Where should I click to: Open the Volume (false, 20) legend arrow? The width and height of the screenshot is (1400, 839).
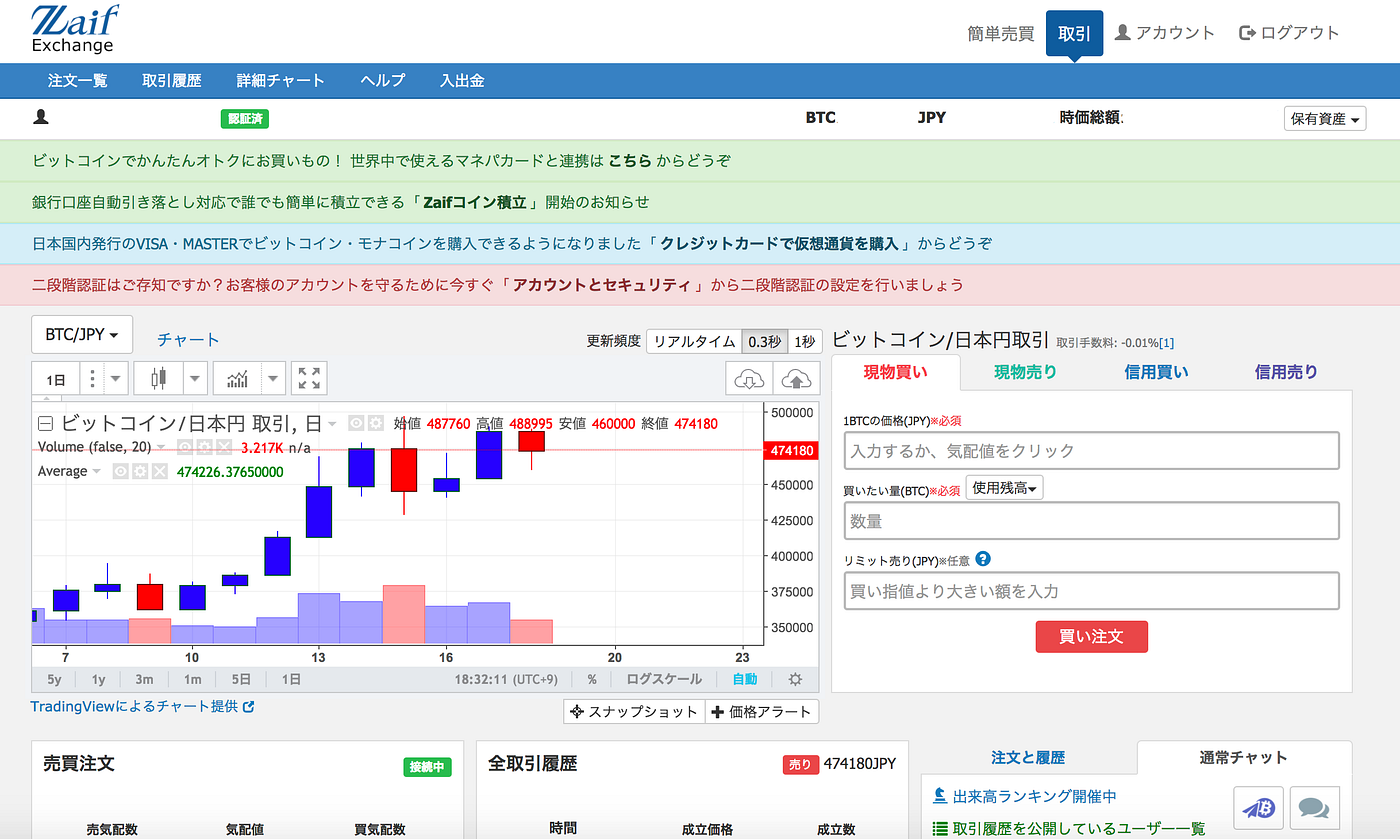(162, 447)
